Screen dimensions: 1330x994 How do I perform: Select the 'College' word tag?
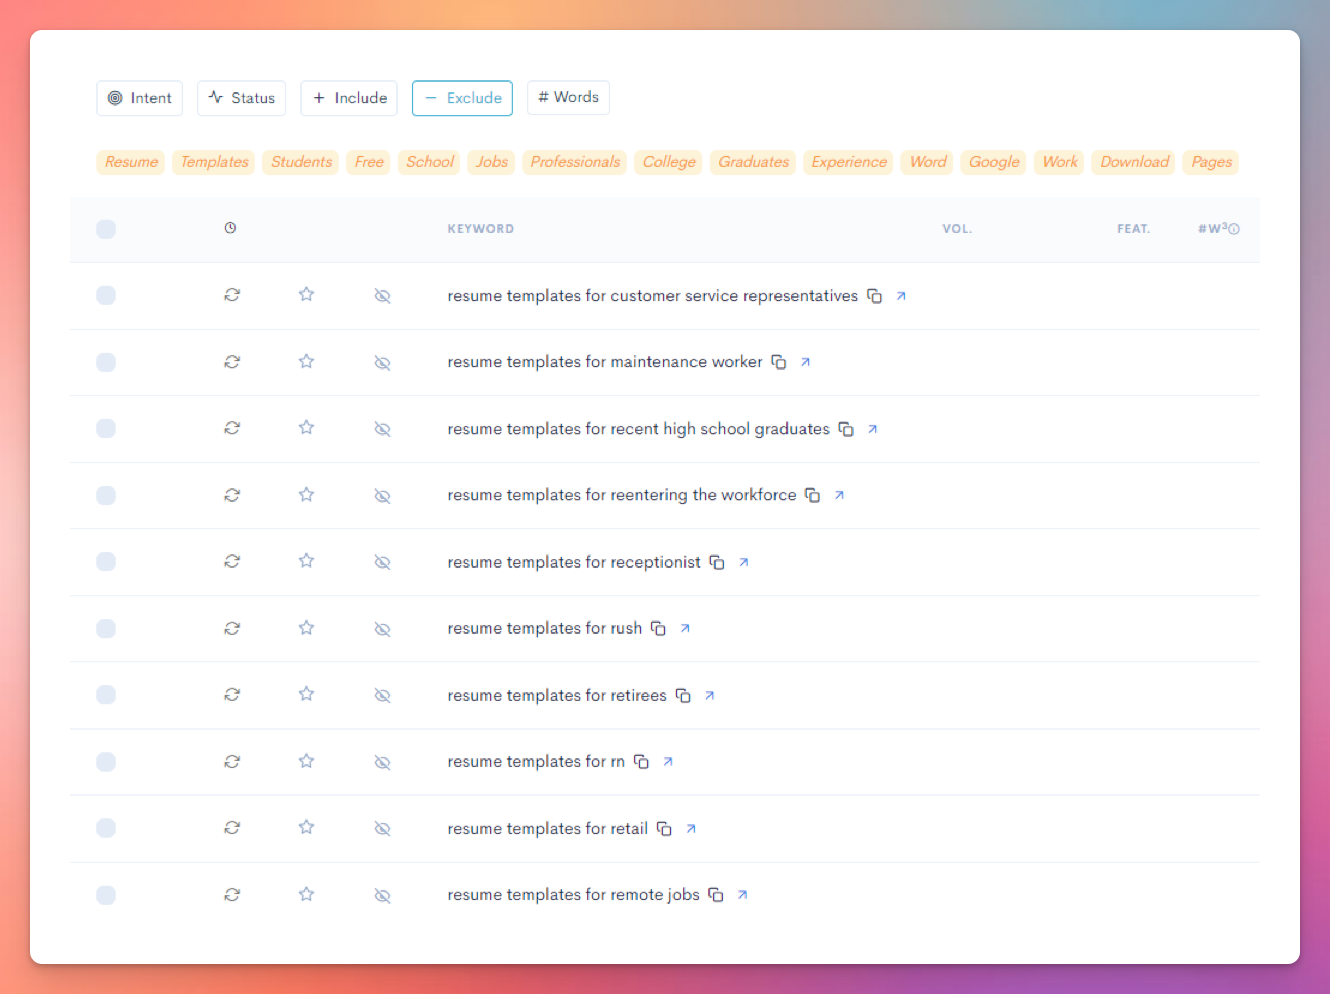[669, 162]
